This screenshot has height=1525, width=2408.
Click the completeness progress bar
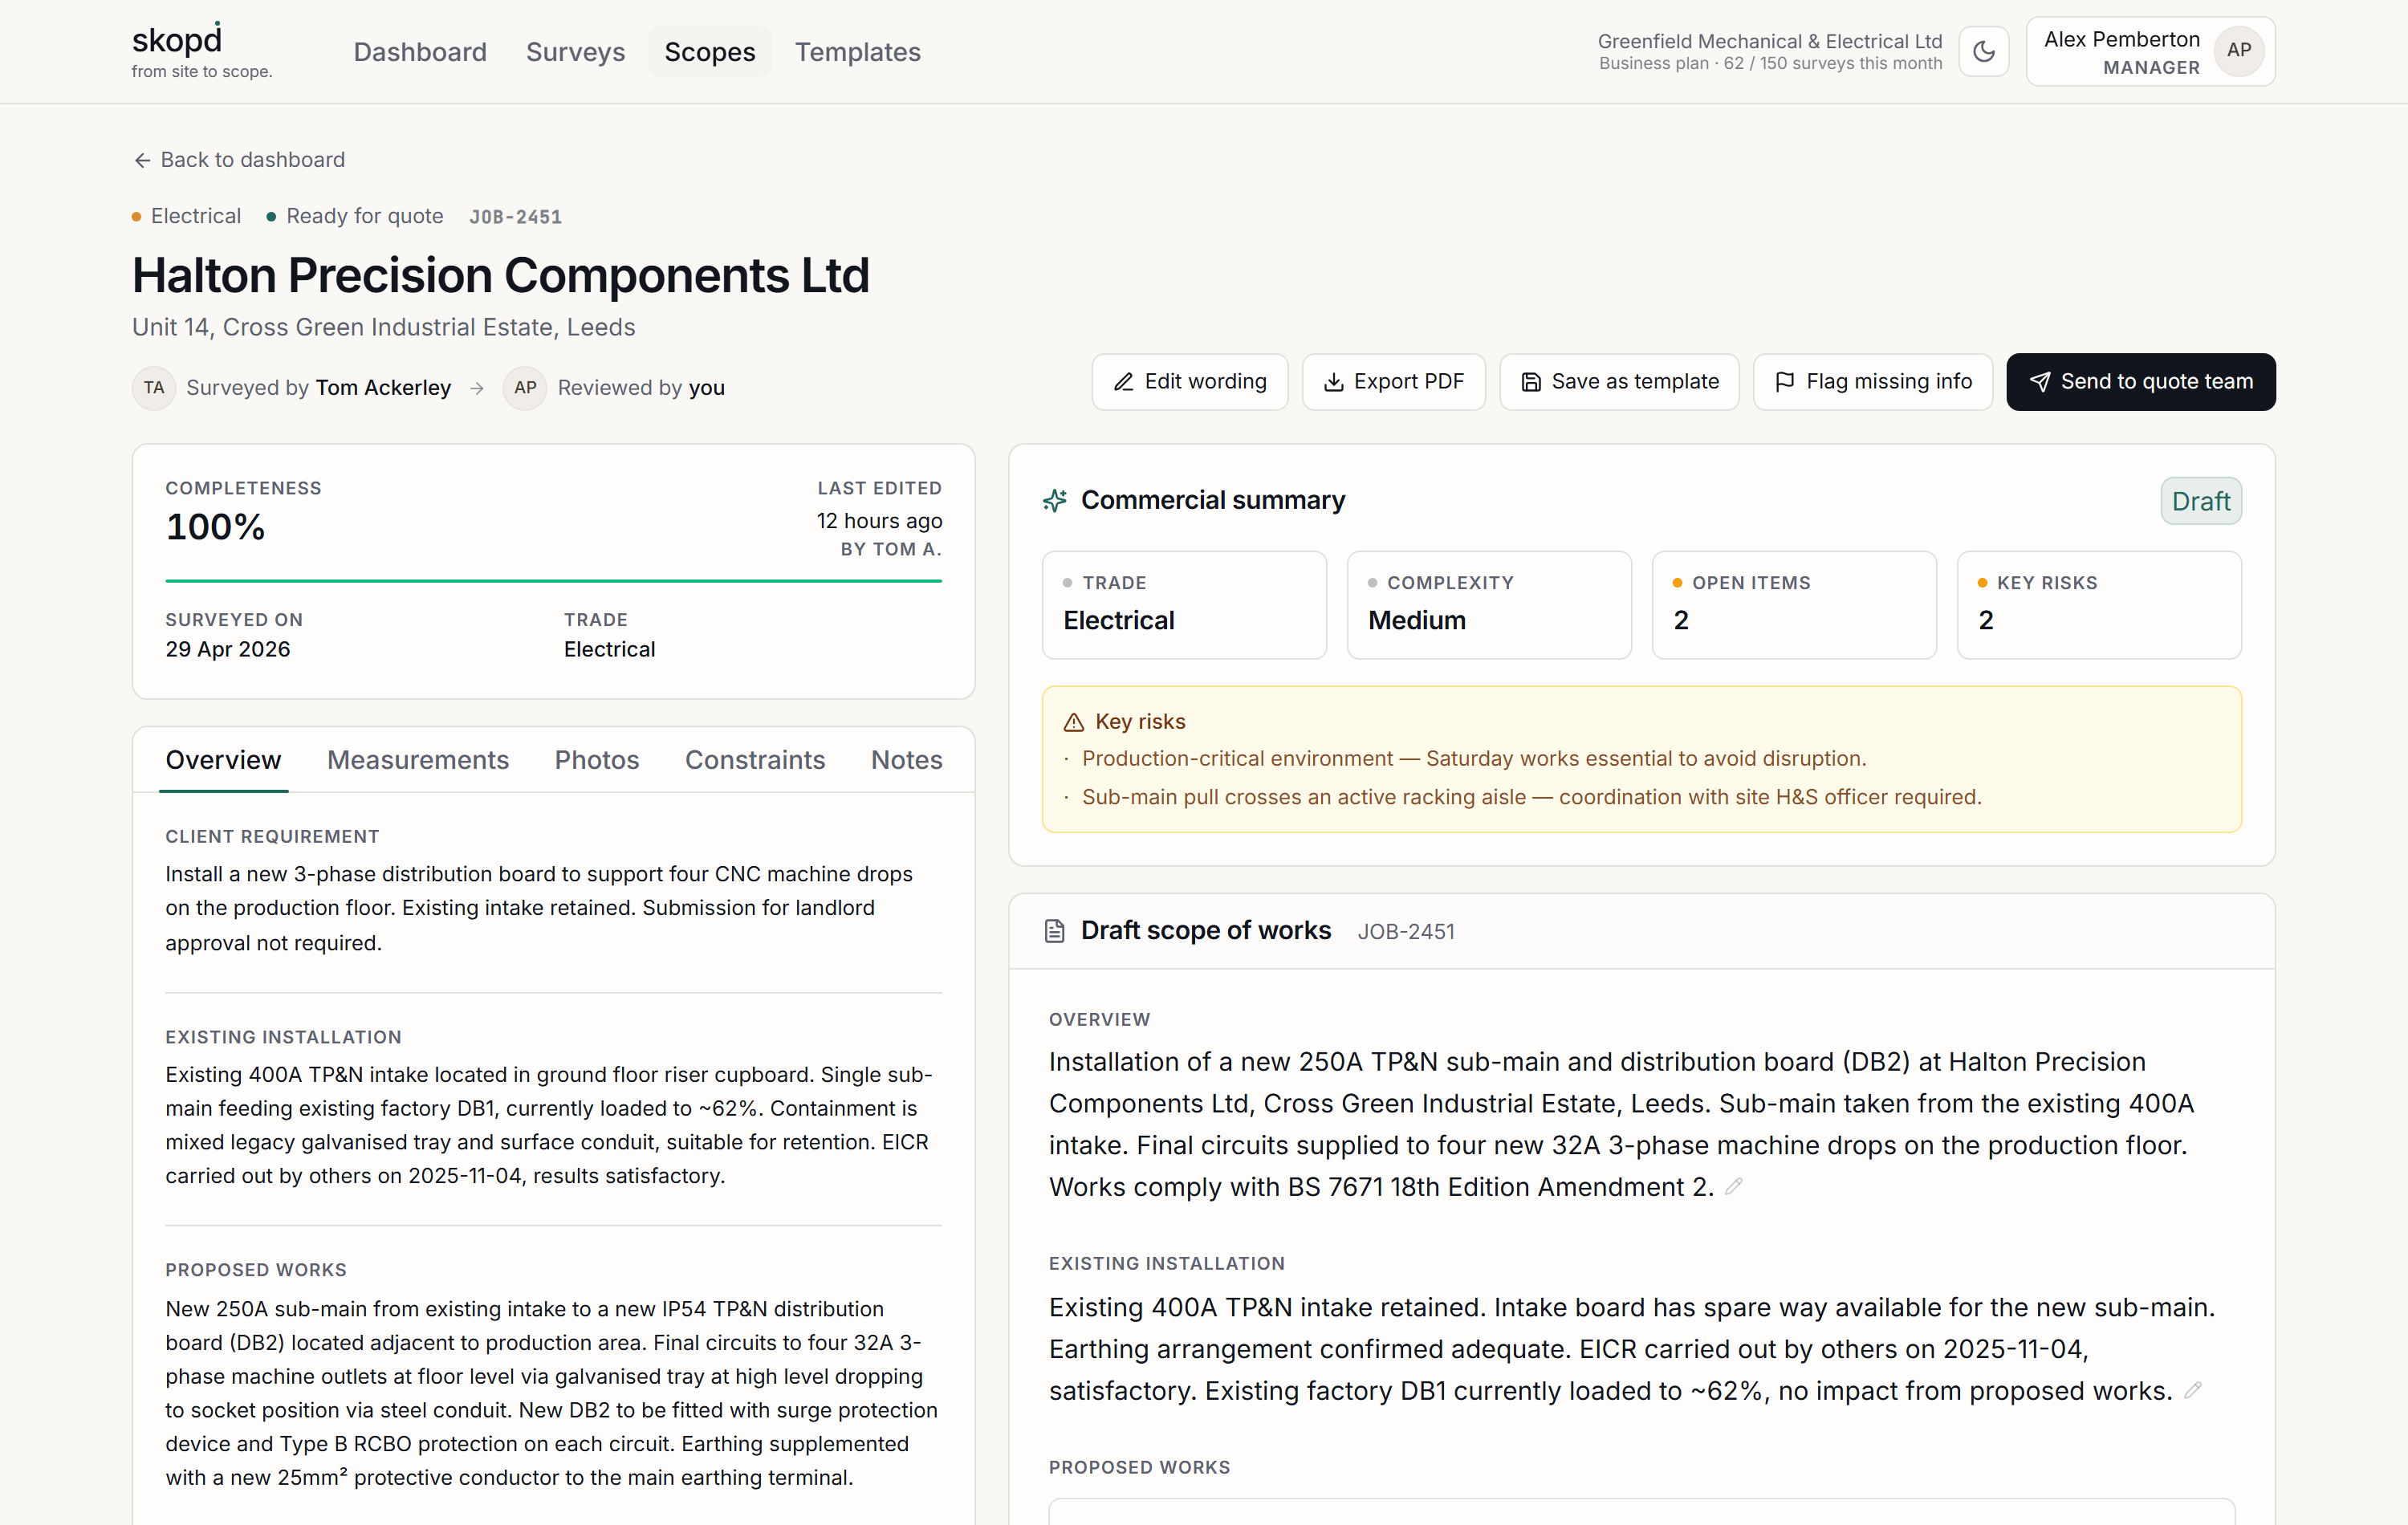click(553, 580)
